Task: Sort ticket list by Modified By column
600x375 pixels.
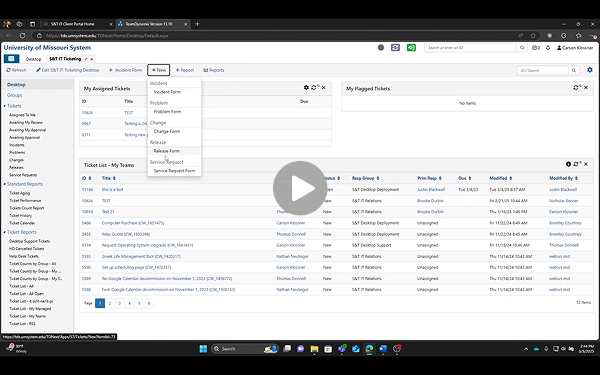Action: click(563, 178)
